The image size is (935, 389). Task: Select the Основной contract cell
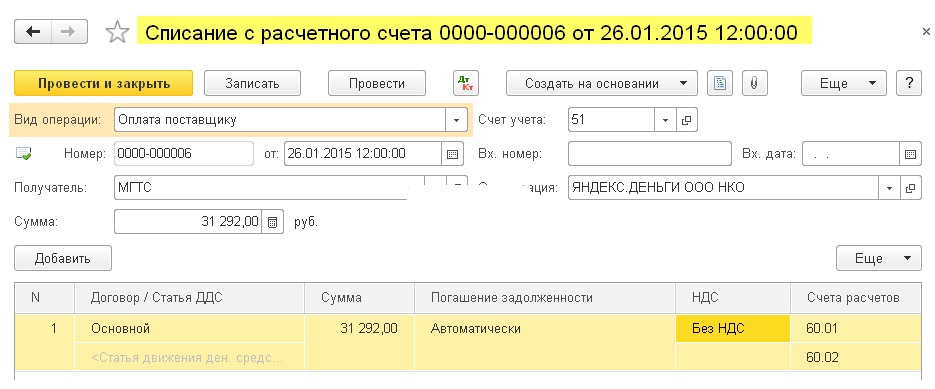click(190, 328)
